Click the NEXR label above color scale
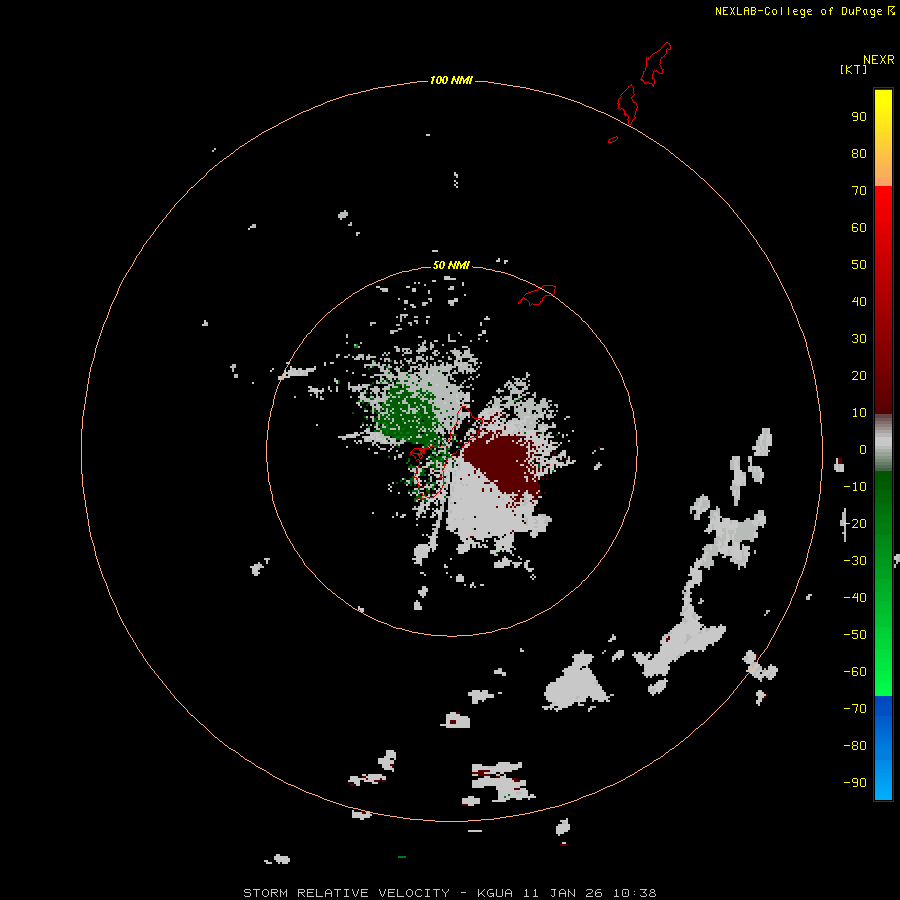 [878, 60]
